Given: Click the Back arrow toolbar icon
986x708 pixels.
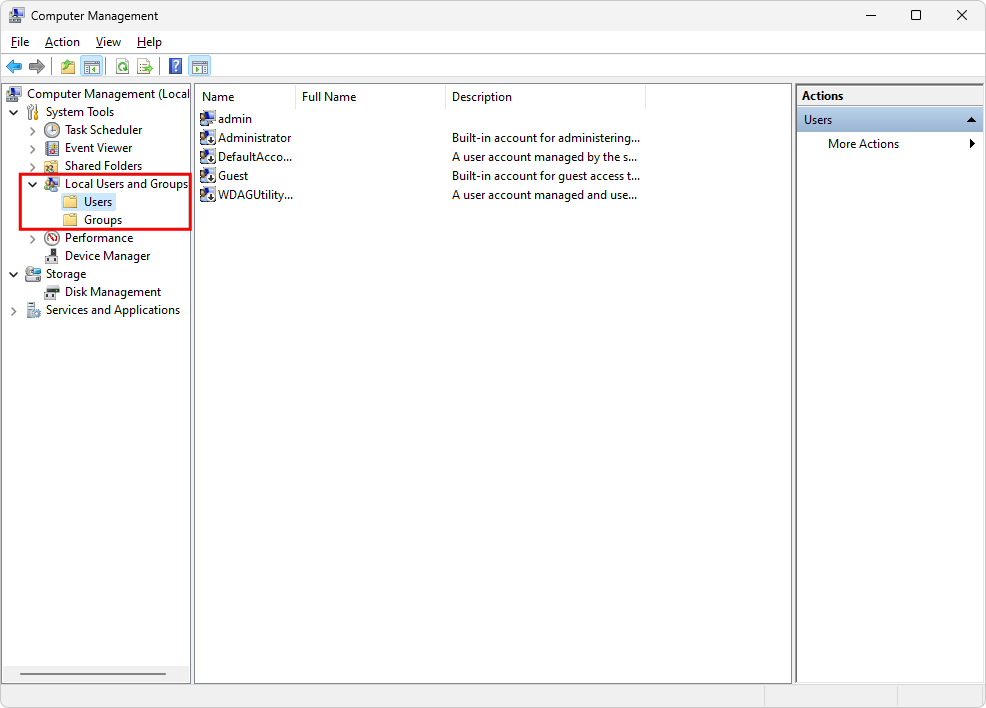Looking at the screenshot, I should [x=14, y=66].
